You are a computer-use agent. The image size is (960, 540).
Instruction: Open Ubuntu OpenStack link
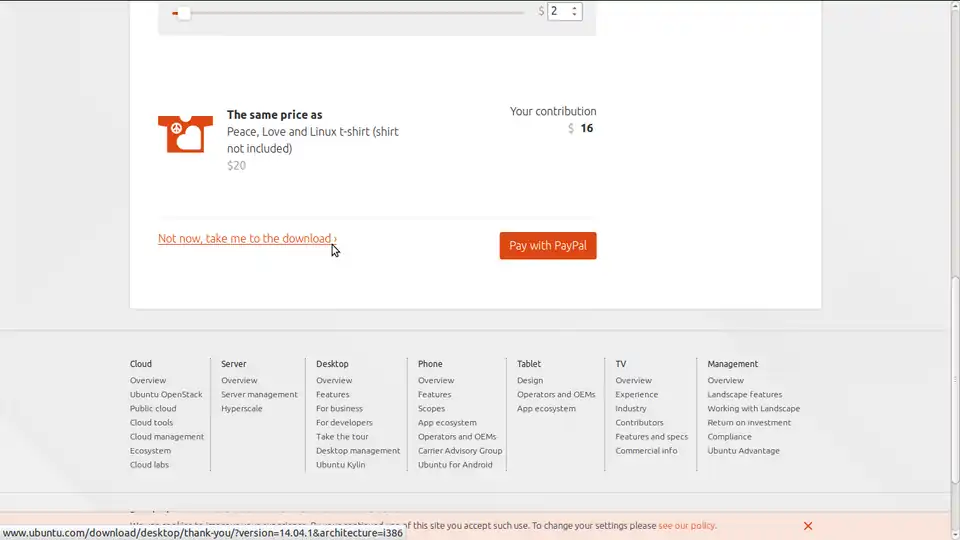(x=166, y=394)
